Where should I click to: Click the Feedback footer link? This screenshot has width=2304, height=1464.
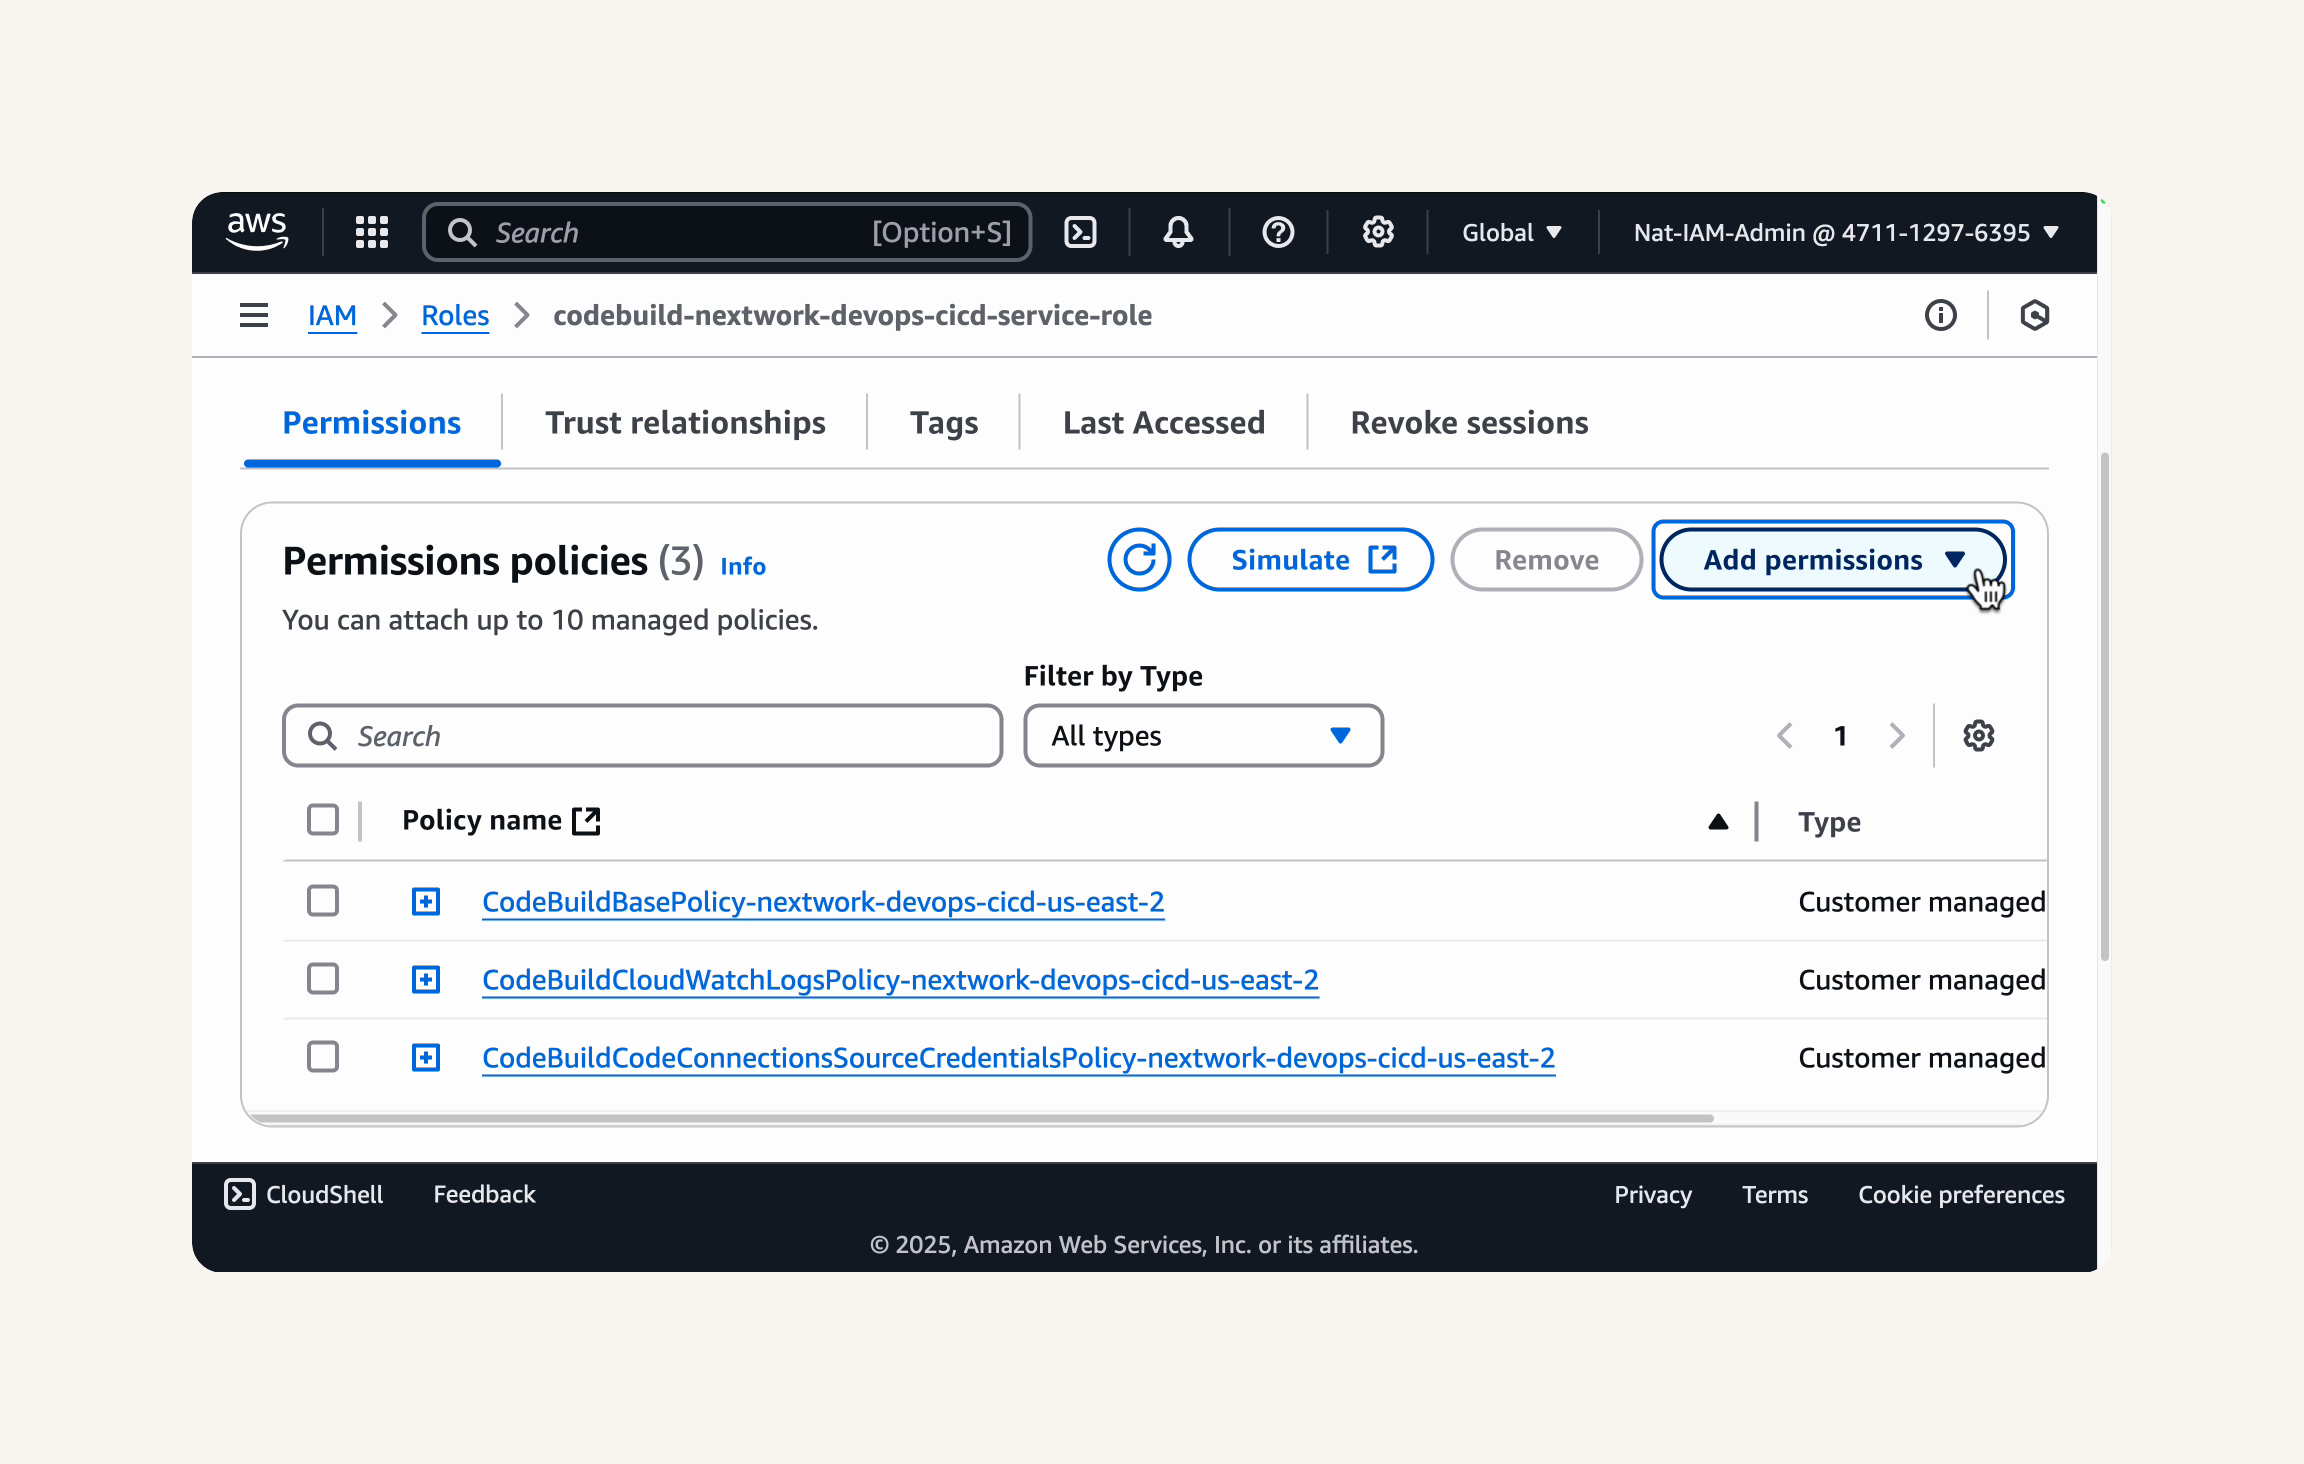484,1194
